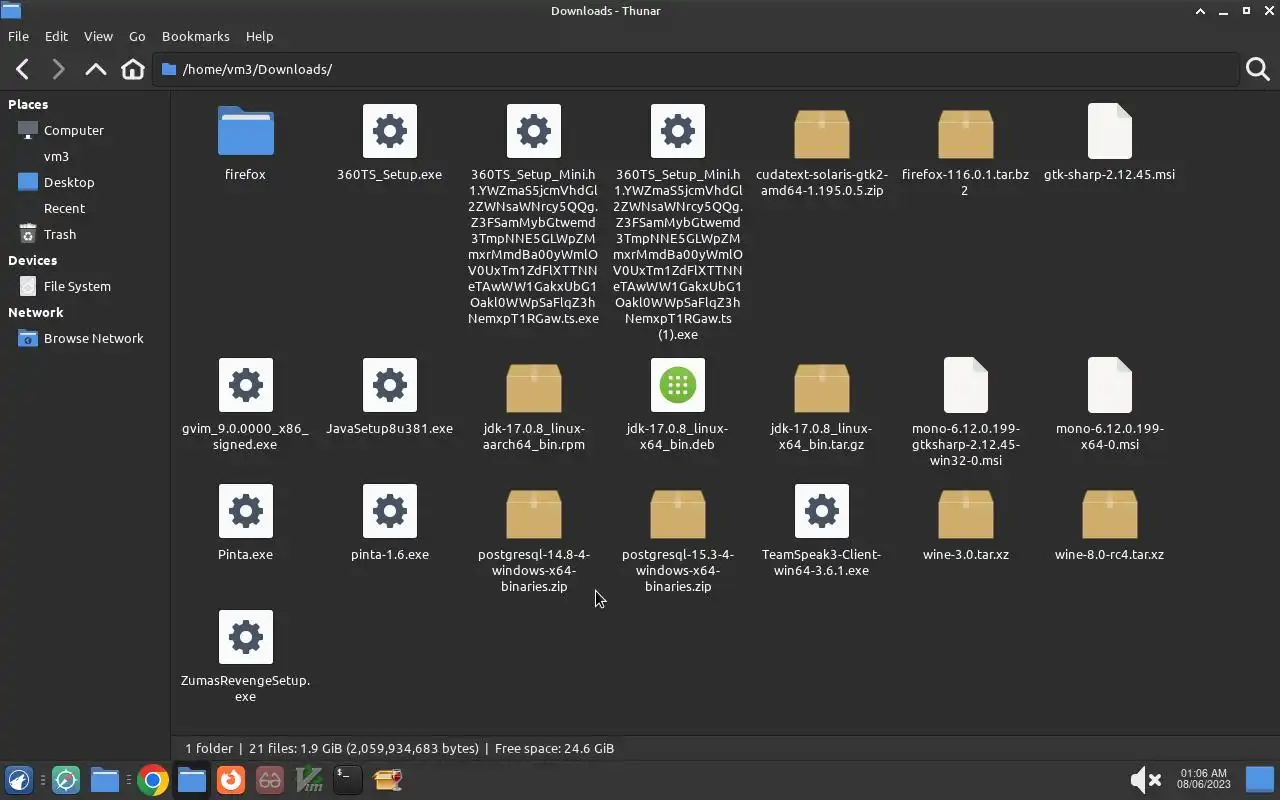Image resolution: width=1280 pixels, height=800 pixels.
Task: Select the JavaSetup8u381.exe icon
Action: tap(390, 385)
